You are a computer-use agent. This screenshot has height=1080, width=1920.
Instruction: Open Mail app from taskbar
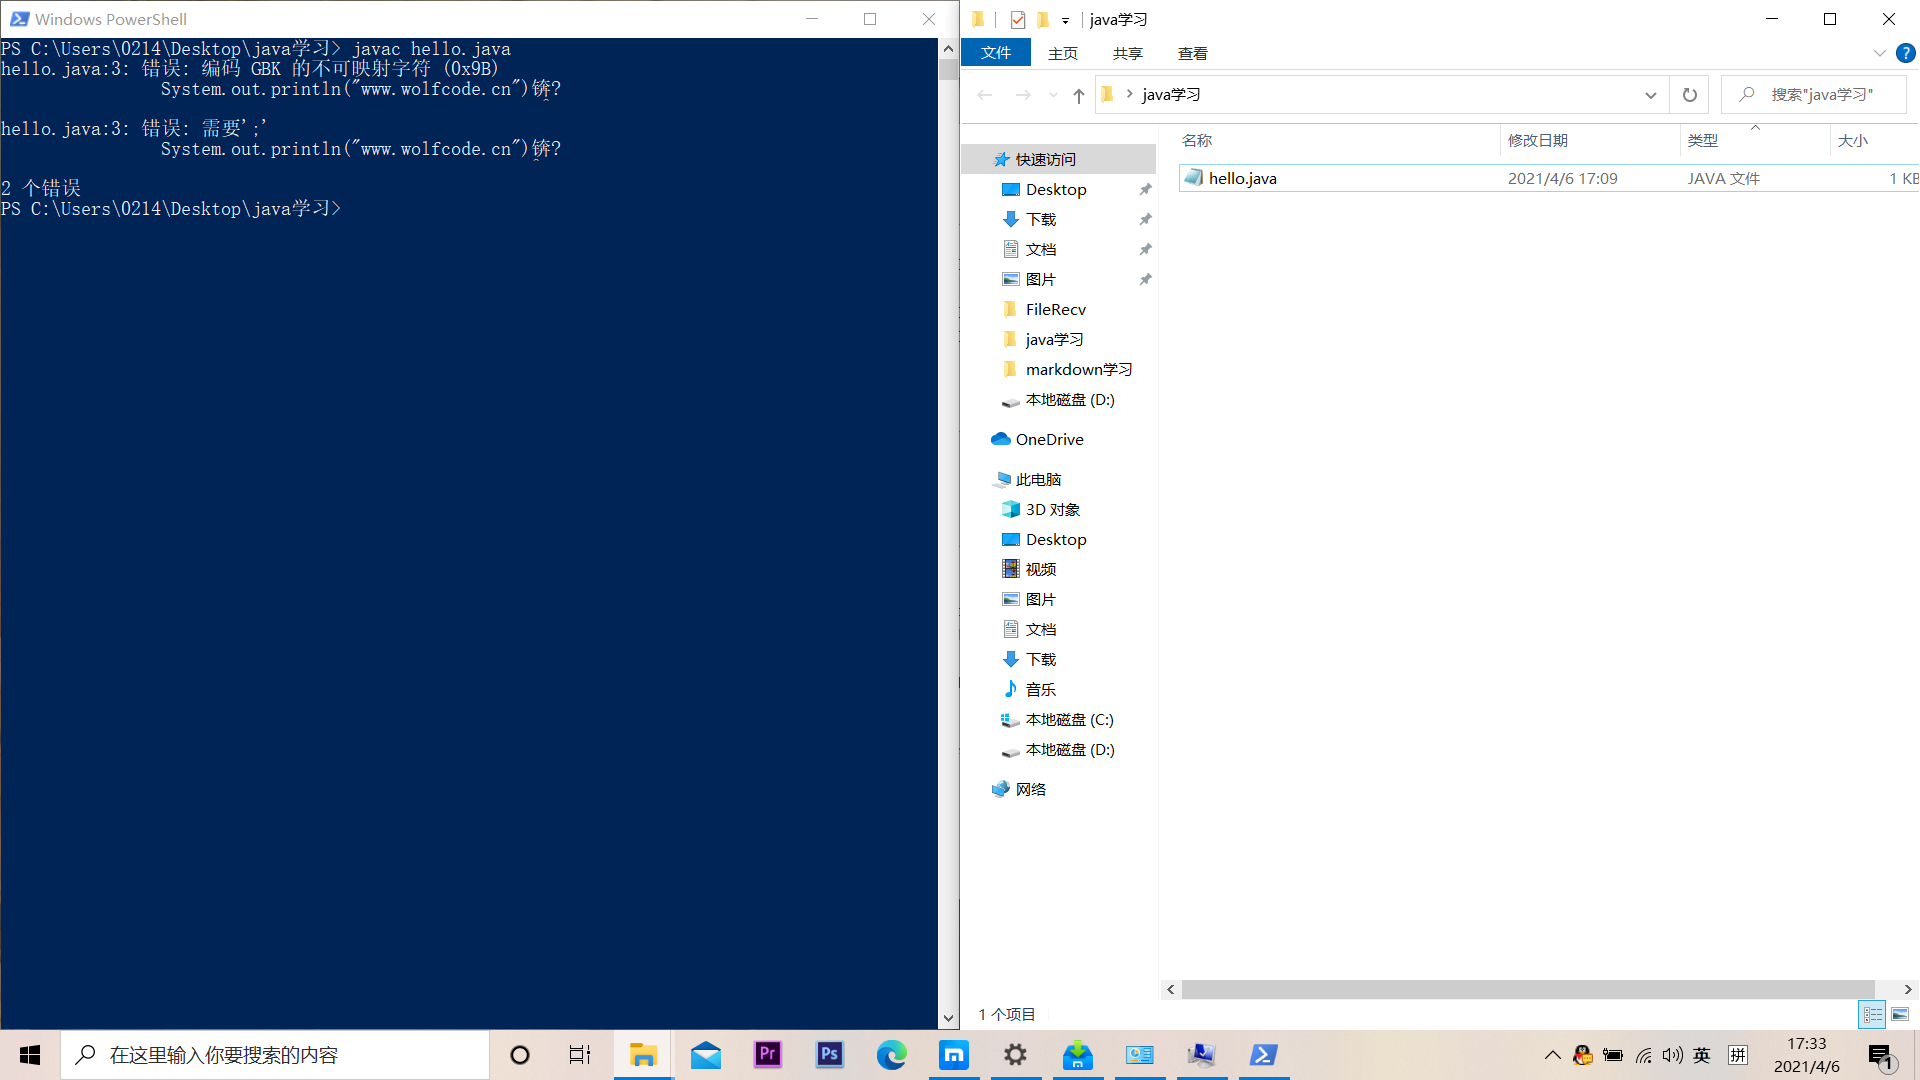[705, 1055]
